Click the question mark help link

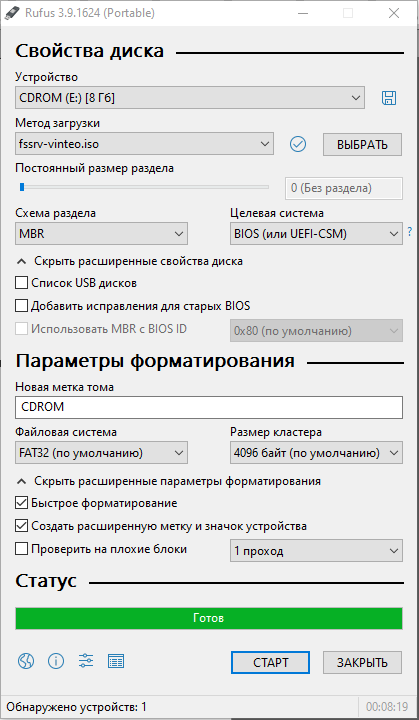409,232
